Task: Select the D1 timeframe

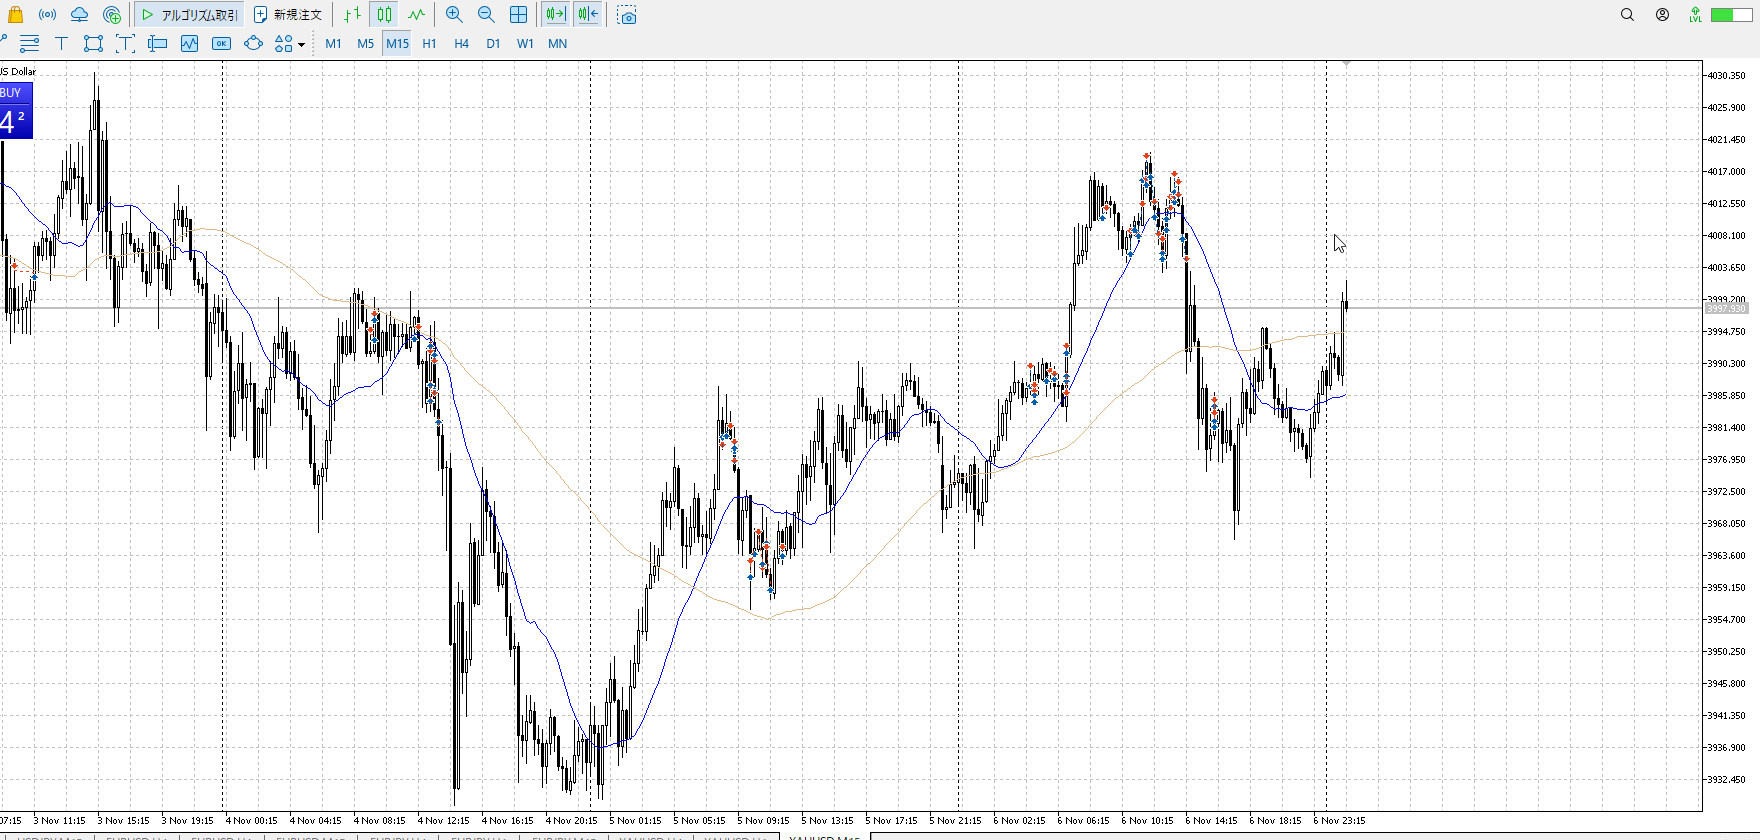Action: pos(493,44)
